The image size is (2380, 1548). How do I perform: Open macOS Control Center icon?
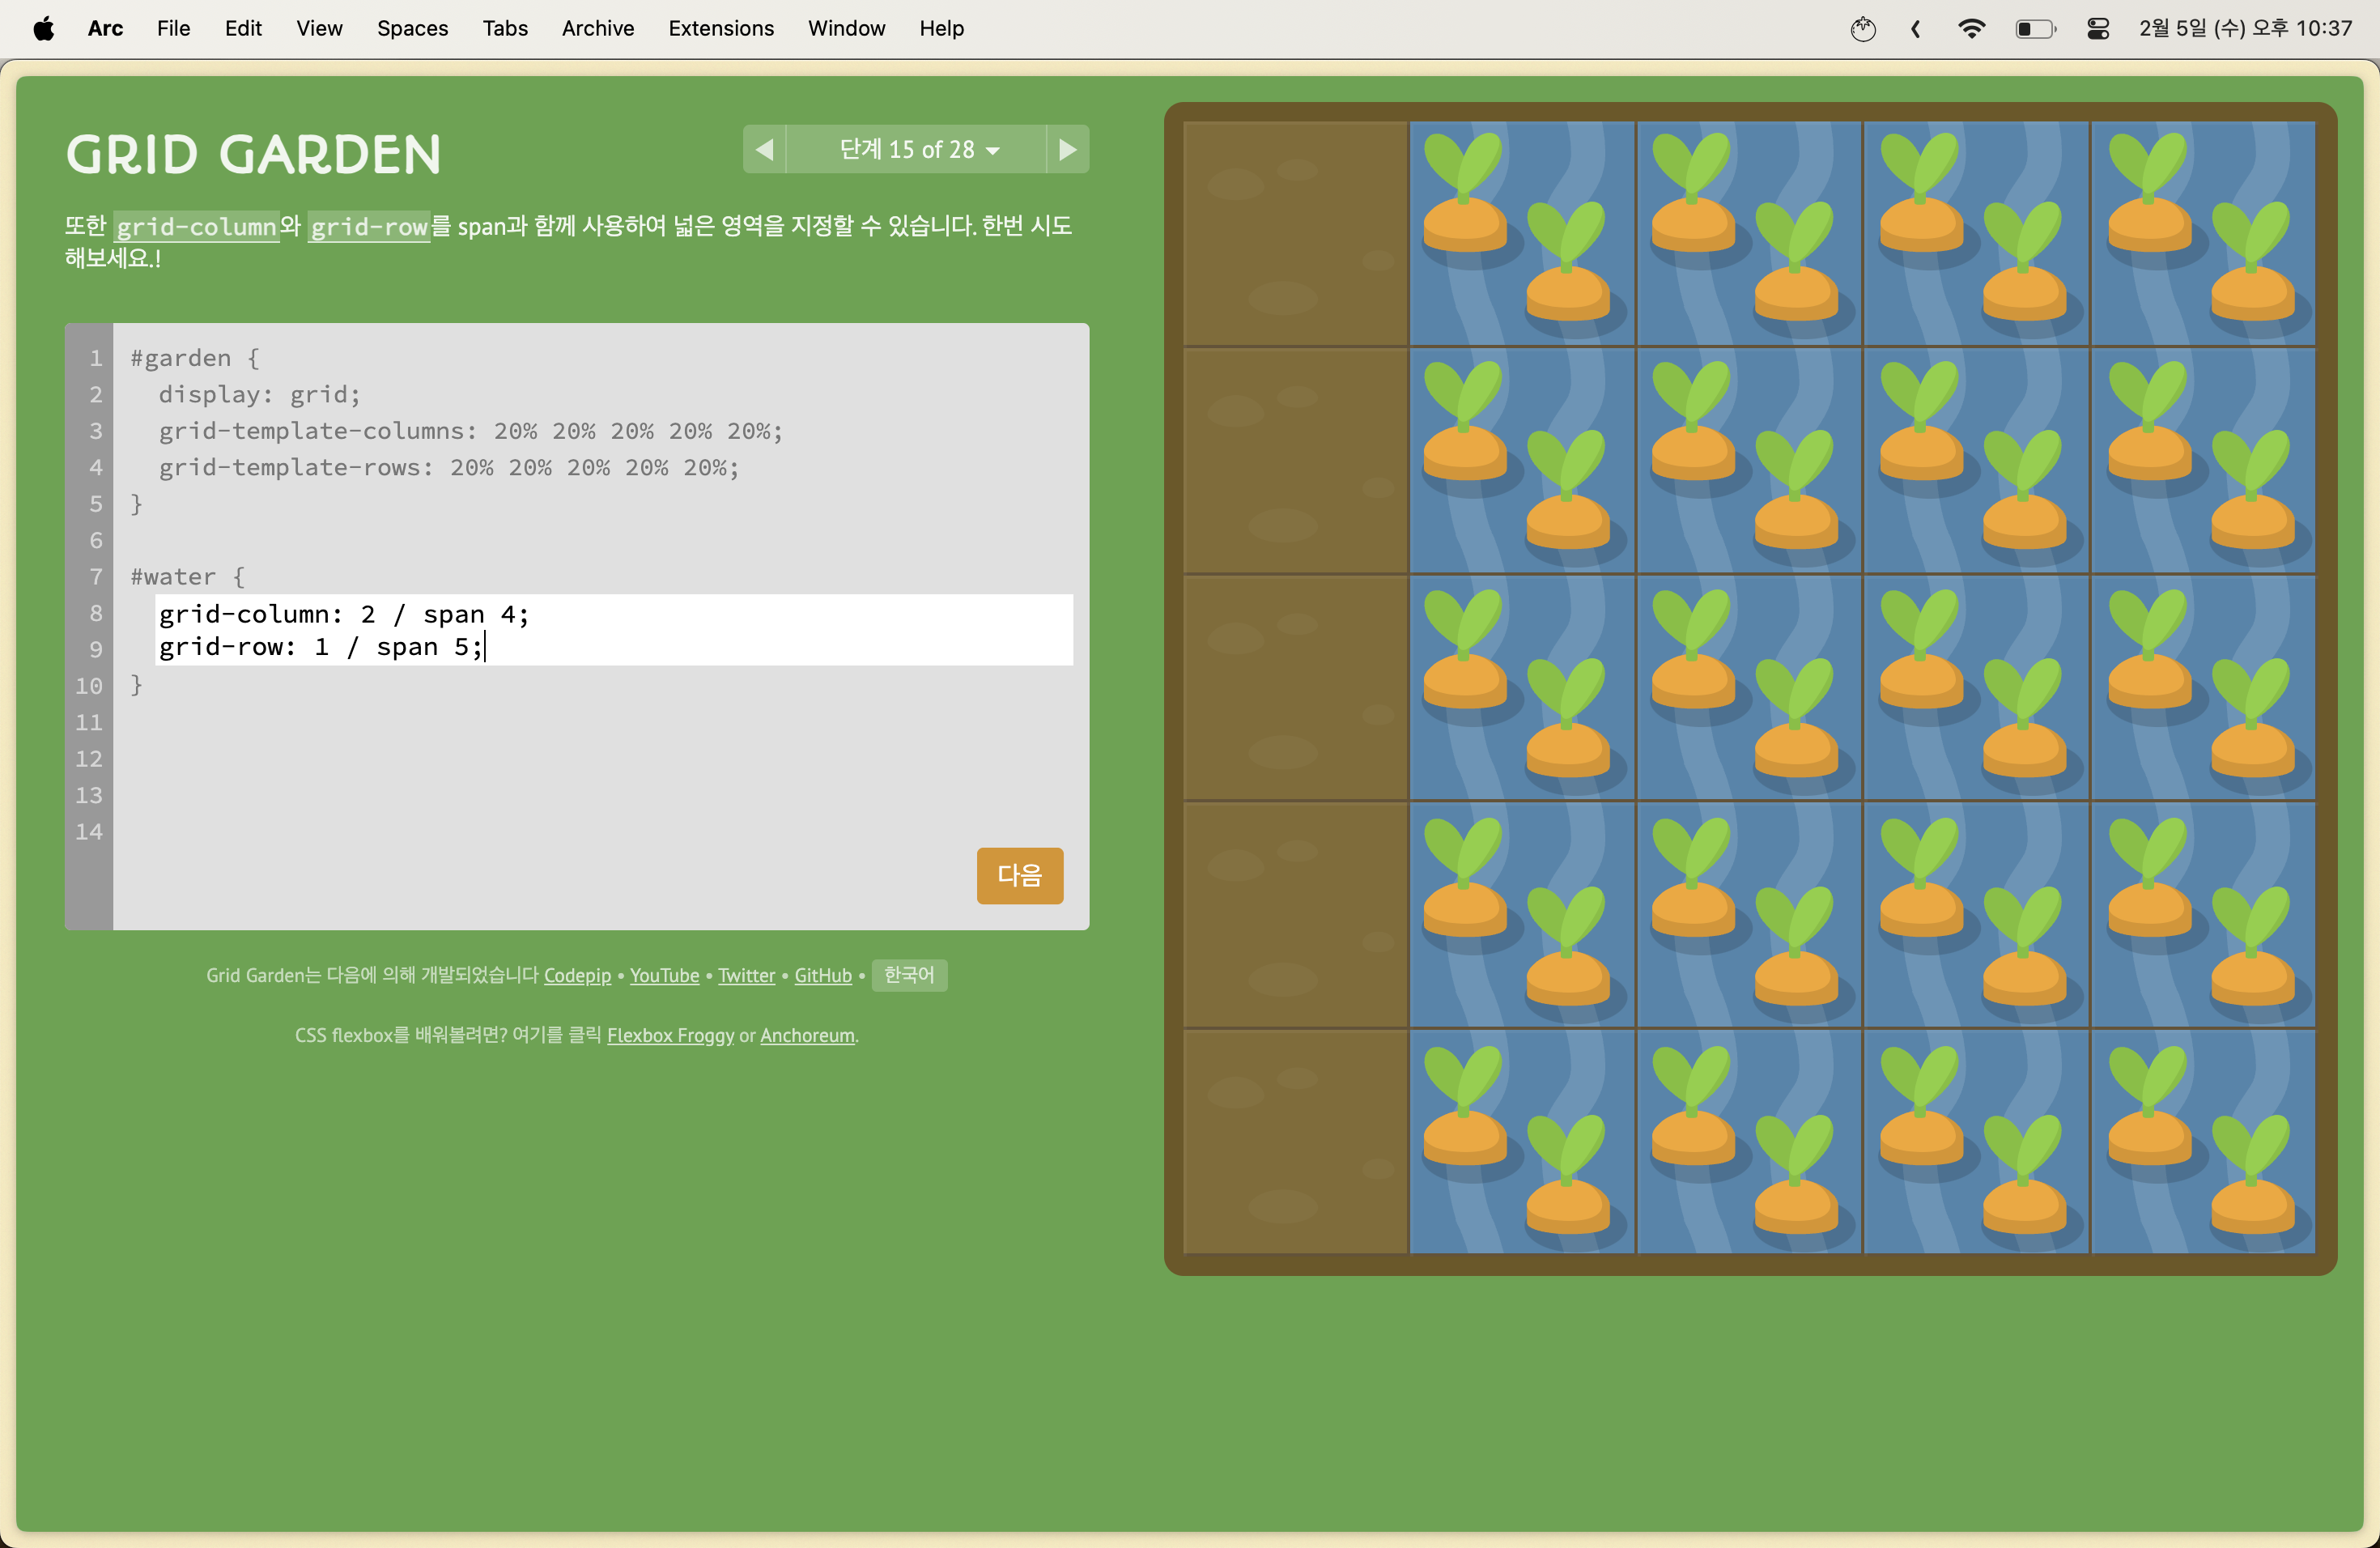[x=2097, y=28]
